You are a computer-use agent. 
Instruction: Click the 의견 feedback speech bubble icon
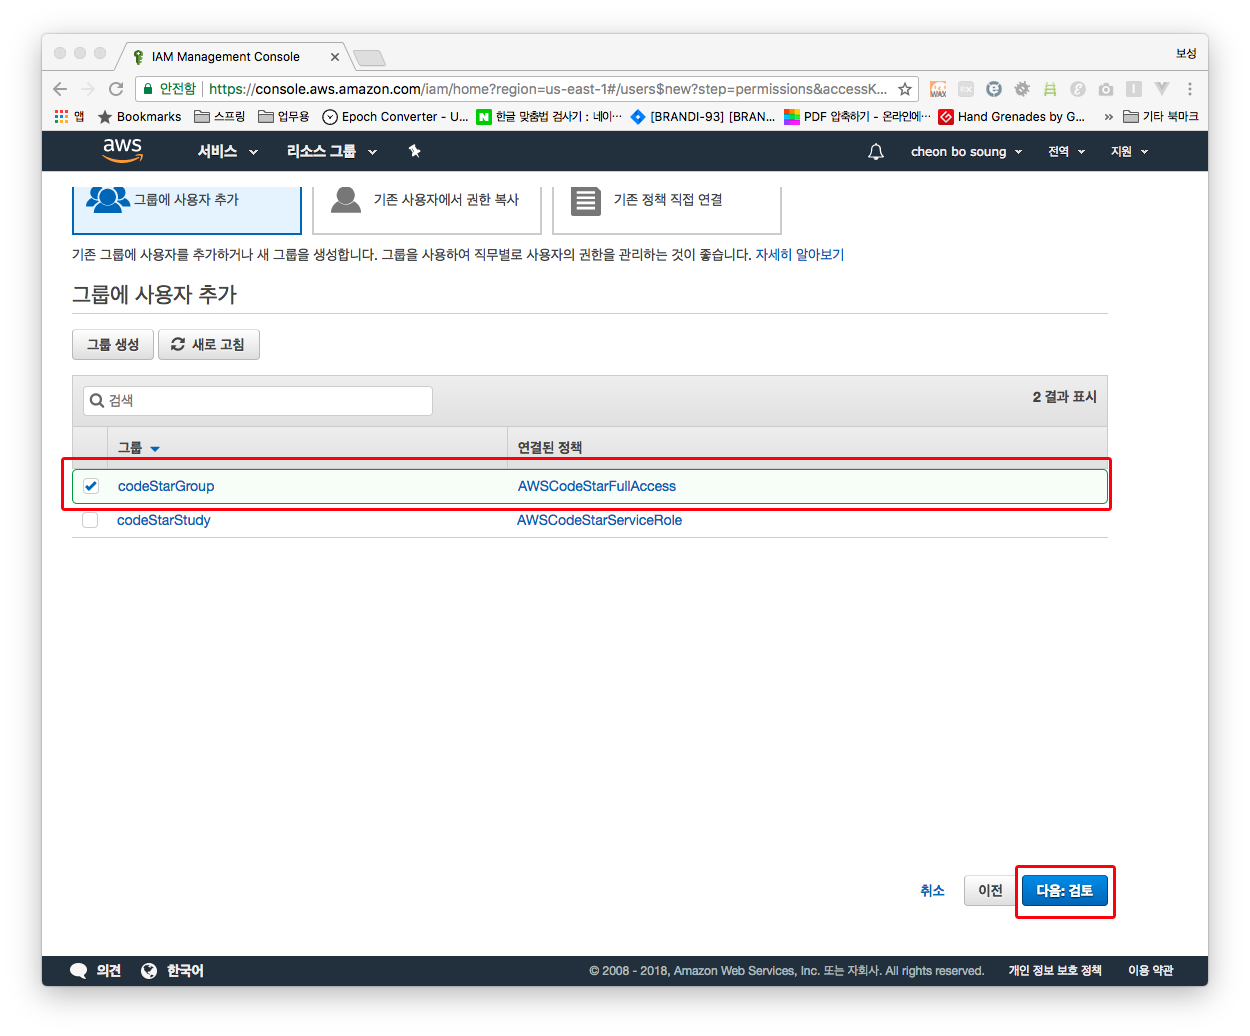[79, 971]
